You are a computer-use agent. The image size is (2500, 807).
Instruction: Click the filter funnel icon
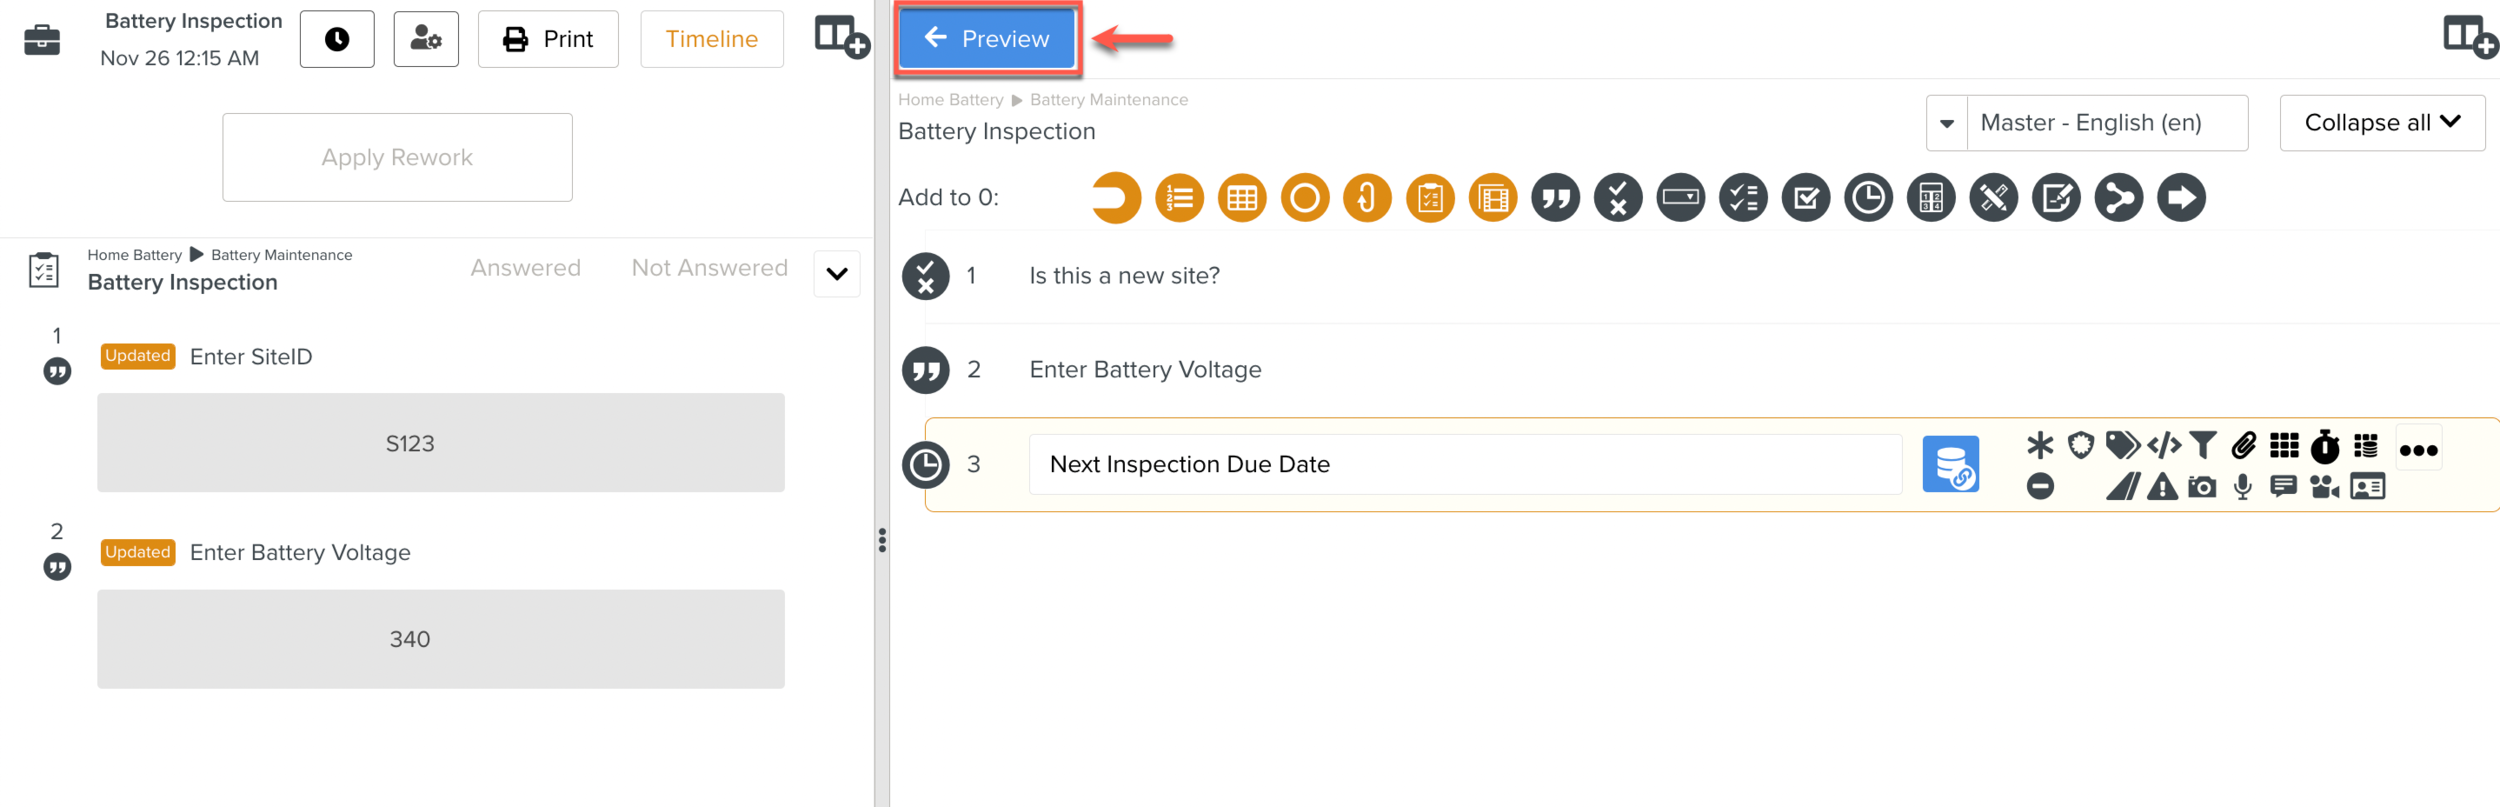pos(2203,445)
